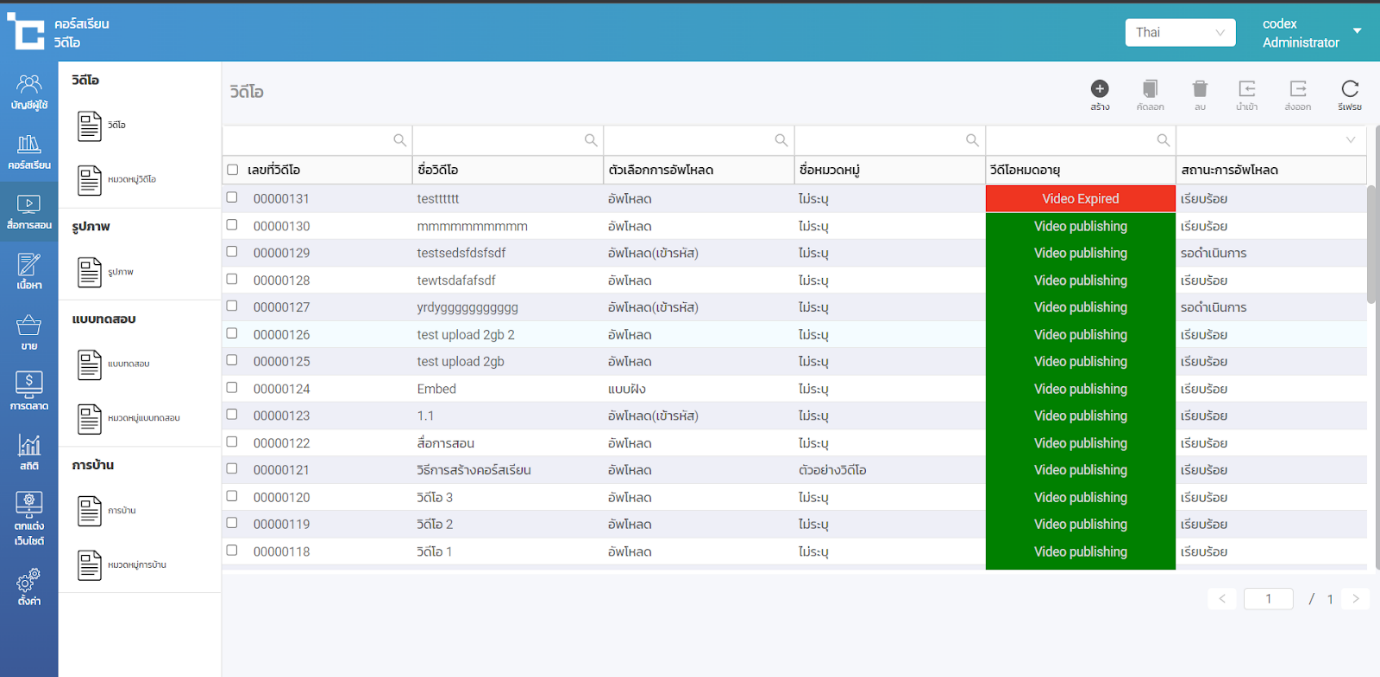This screenshot has width=1380, height=677.
Task: Click the next page arrow in pagination
Action: pyautogui.click(x=1355, y=599)
